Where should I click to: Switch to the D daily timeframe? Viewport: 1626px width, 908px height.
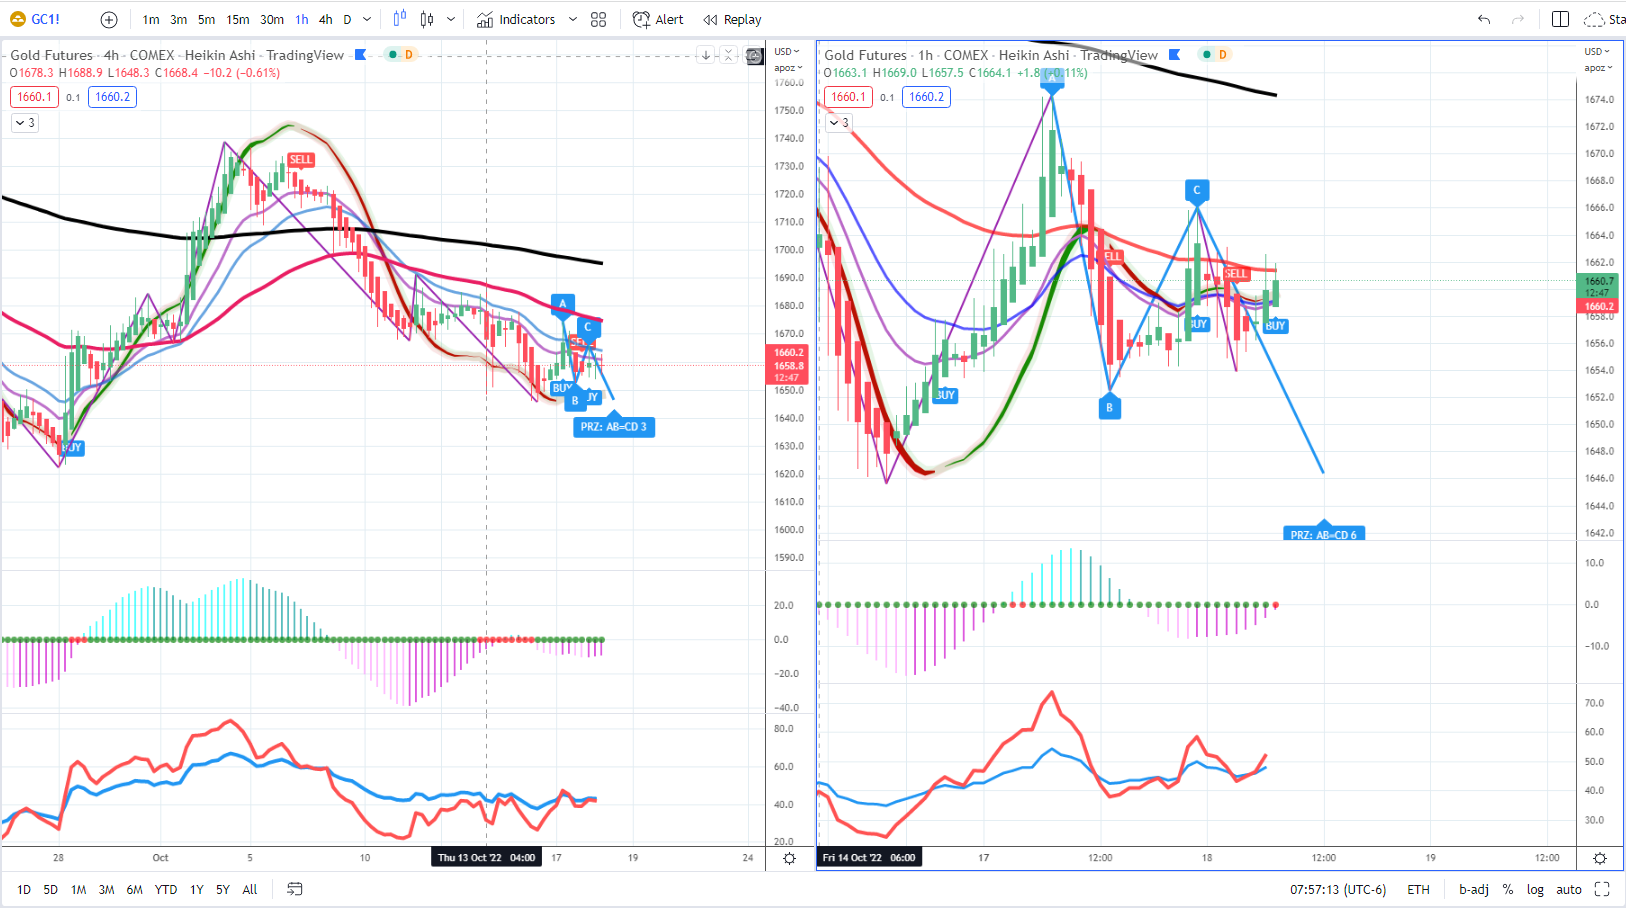(347, 19)
